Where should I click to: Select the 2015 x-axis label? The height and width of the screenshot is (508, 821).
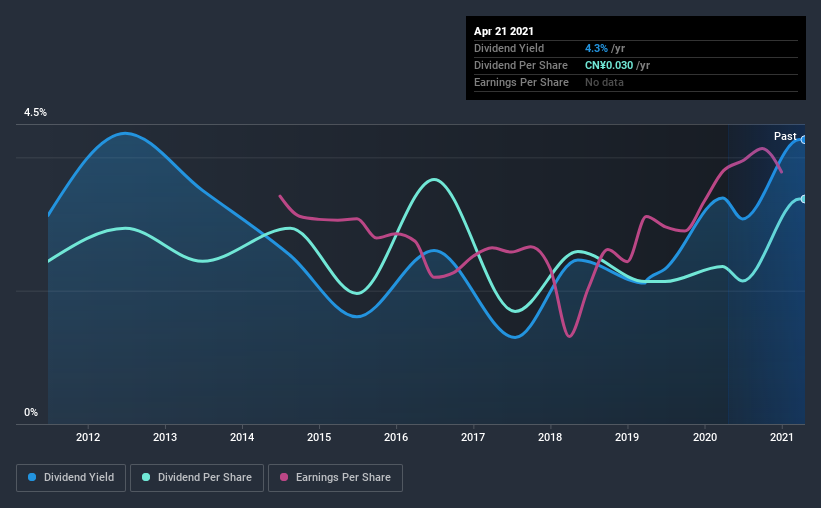click(319, 437)
